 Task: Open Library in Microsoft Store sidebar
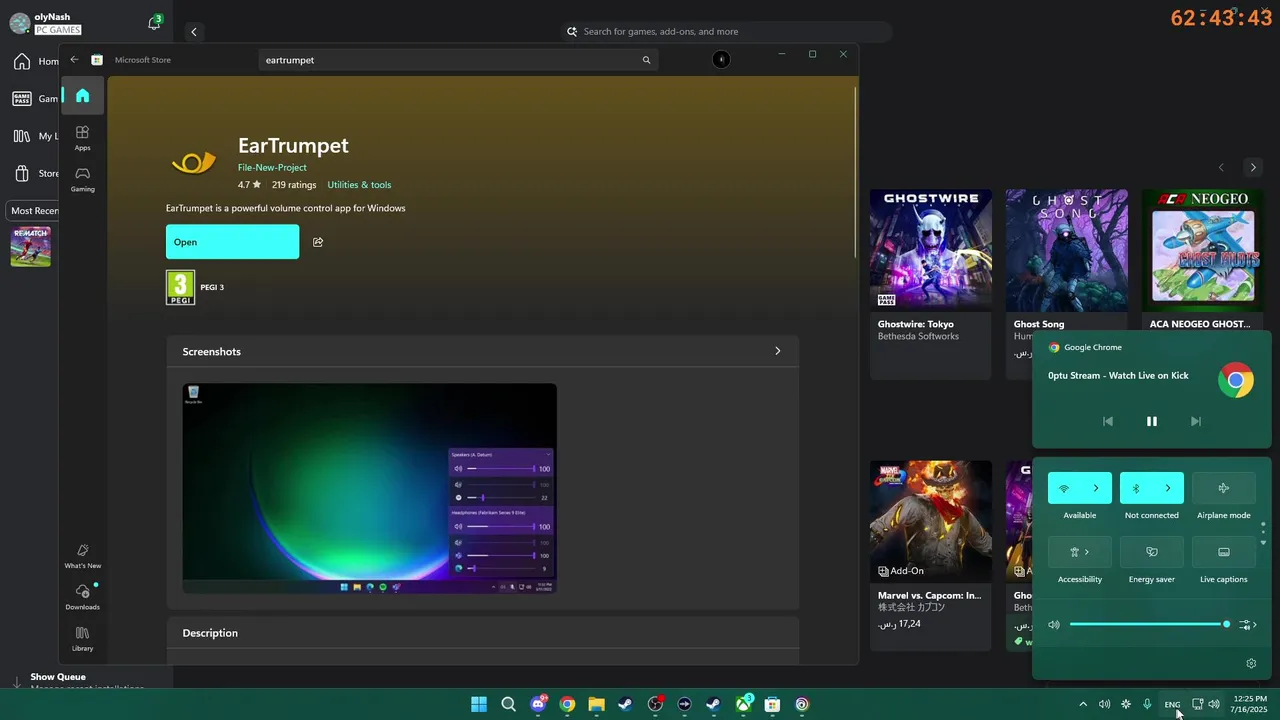coord(82,638)
